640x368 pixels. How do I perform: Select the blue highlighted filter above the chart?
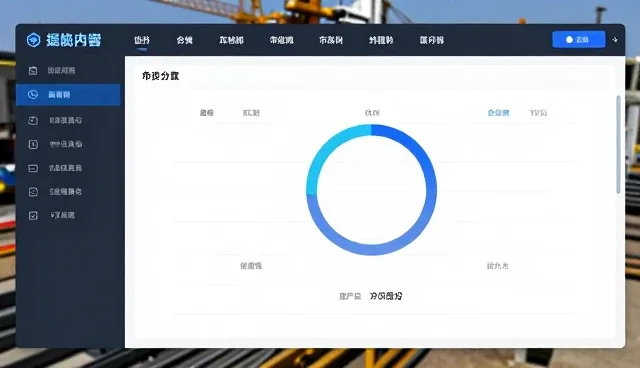[x=498, y=113]
